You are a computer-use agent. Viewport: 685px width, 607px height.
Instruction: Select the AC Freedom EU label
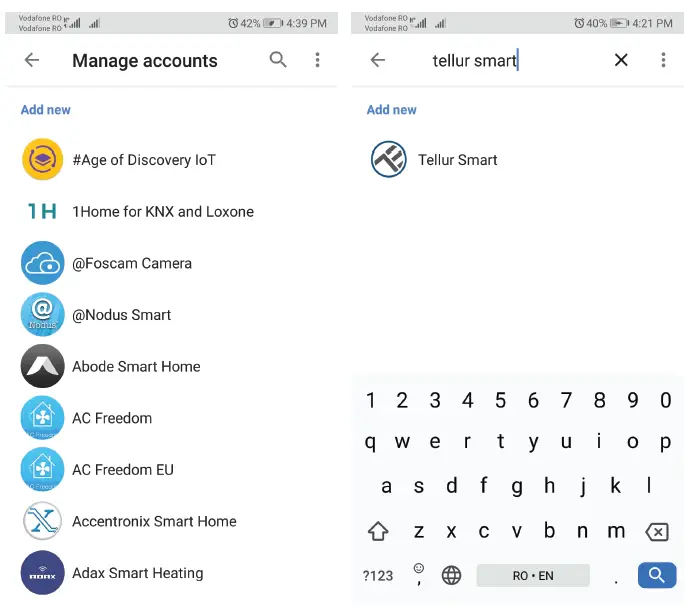tap(123, 470)
